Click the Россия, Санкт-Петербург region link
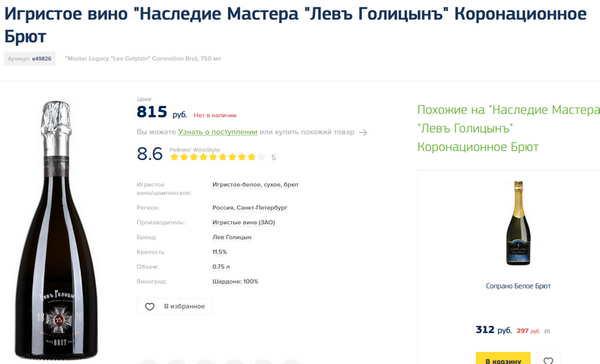 [x=250, y=207]
